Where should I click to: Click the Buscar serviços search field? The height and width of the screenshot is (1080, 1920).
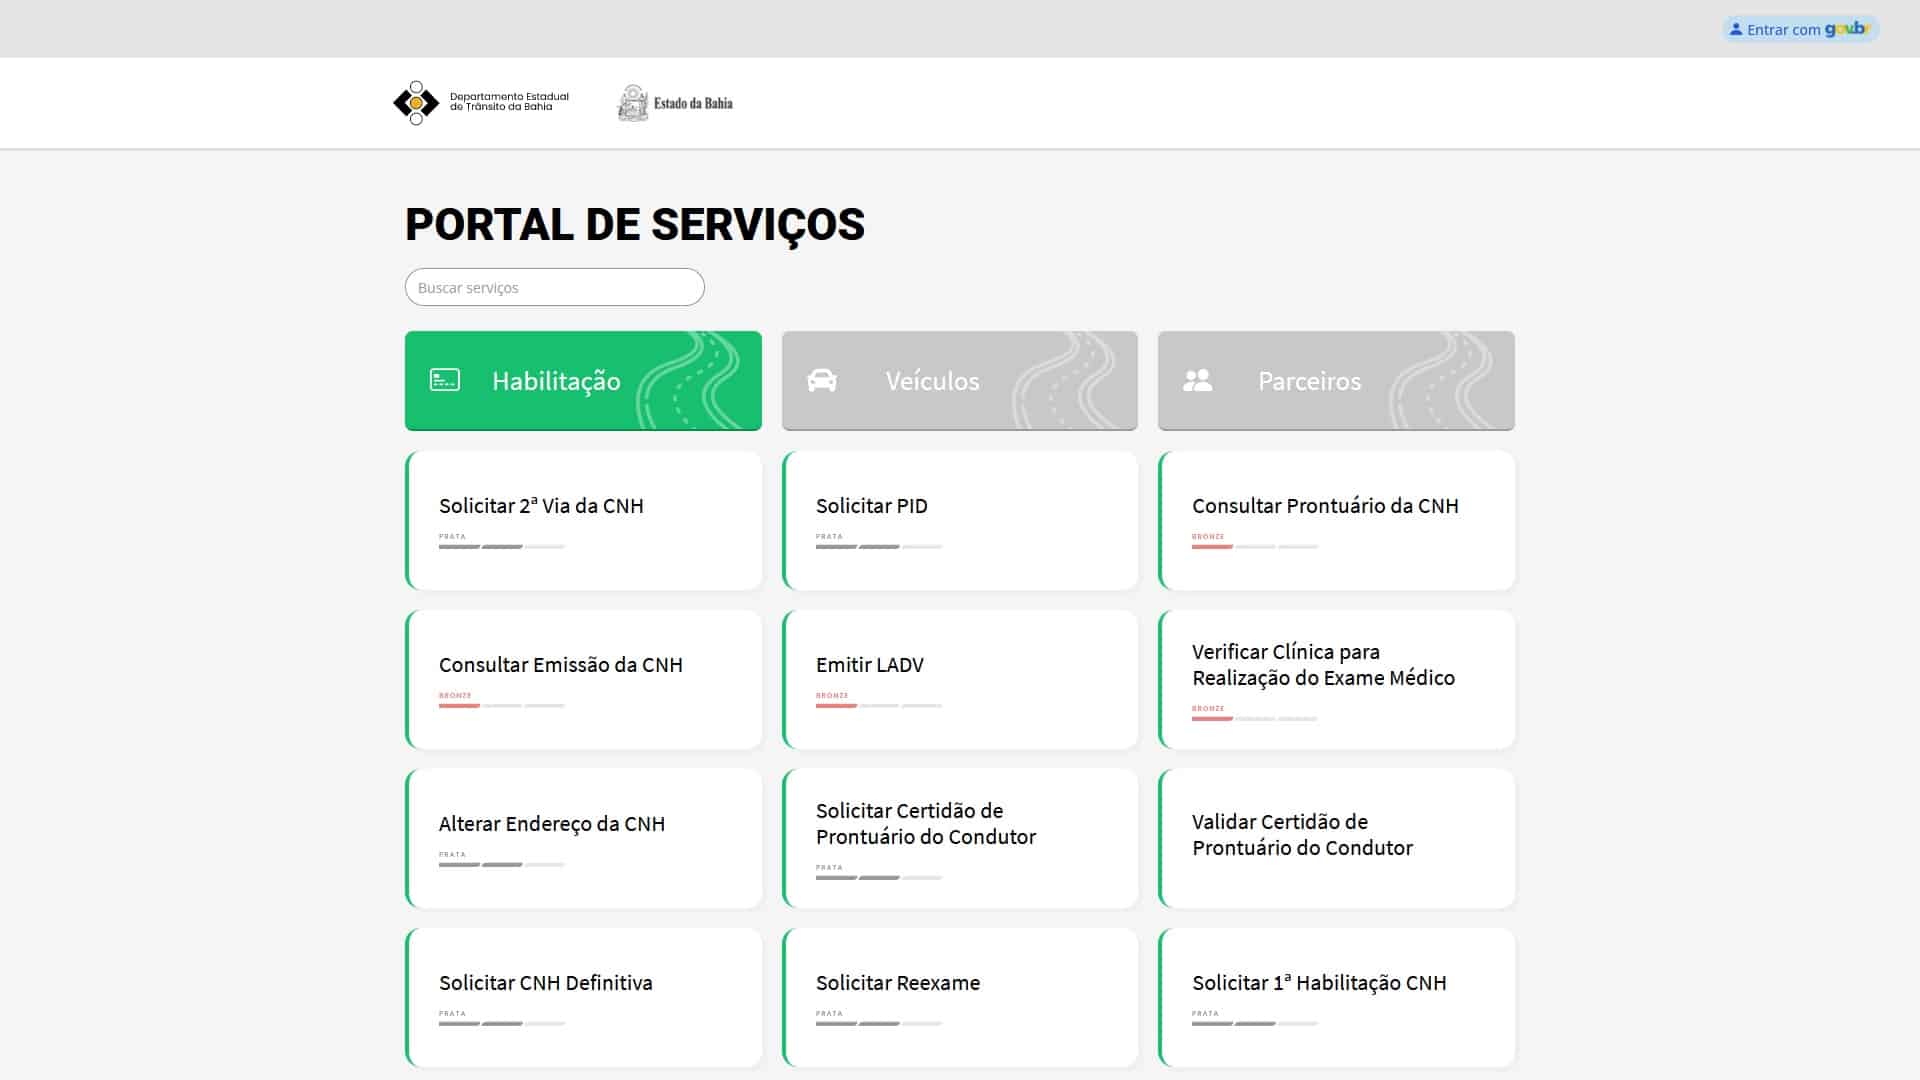point(554,287)
